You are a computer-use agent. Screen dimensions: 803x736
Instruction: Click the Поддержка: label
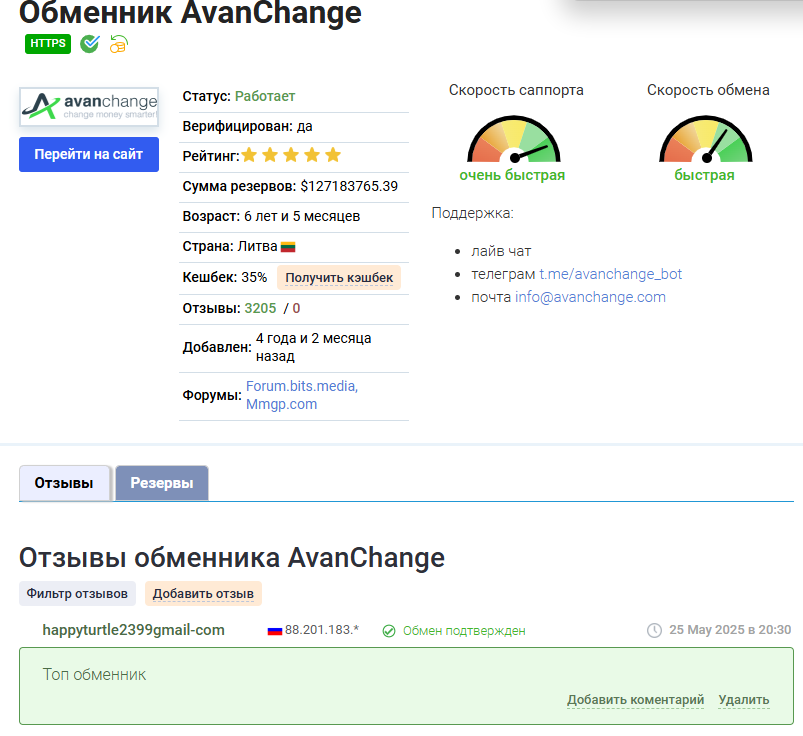coord(472,213)
